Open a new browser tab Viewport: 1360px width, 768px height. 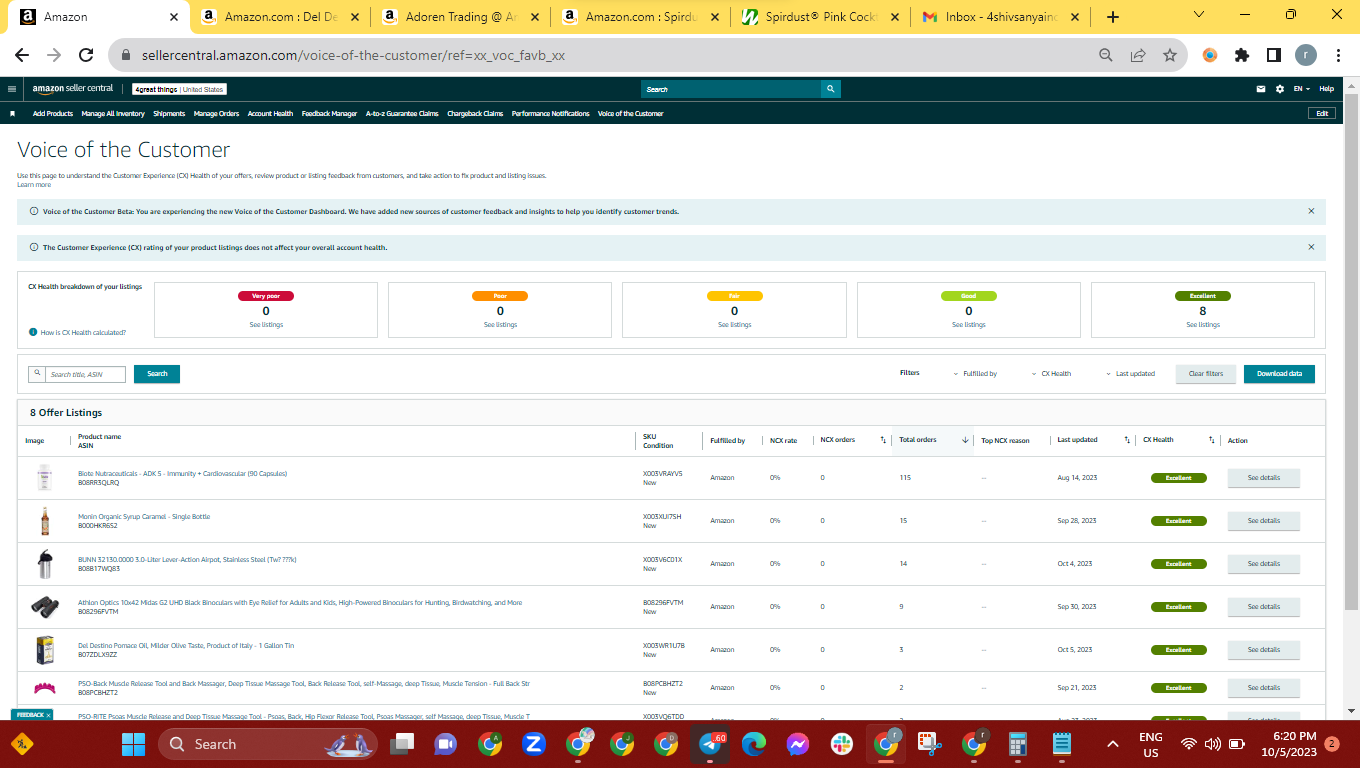(x=1113, y=17)
